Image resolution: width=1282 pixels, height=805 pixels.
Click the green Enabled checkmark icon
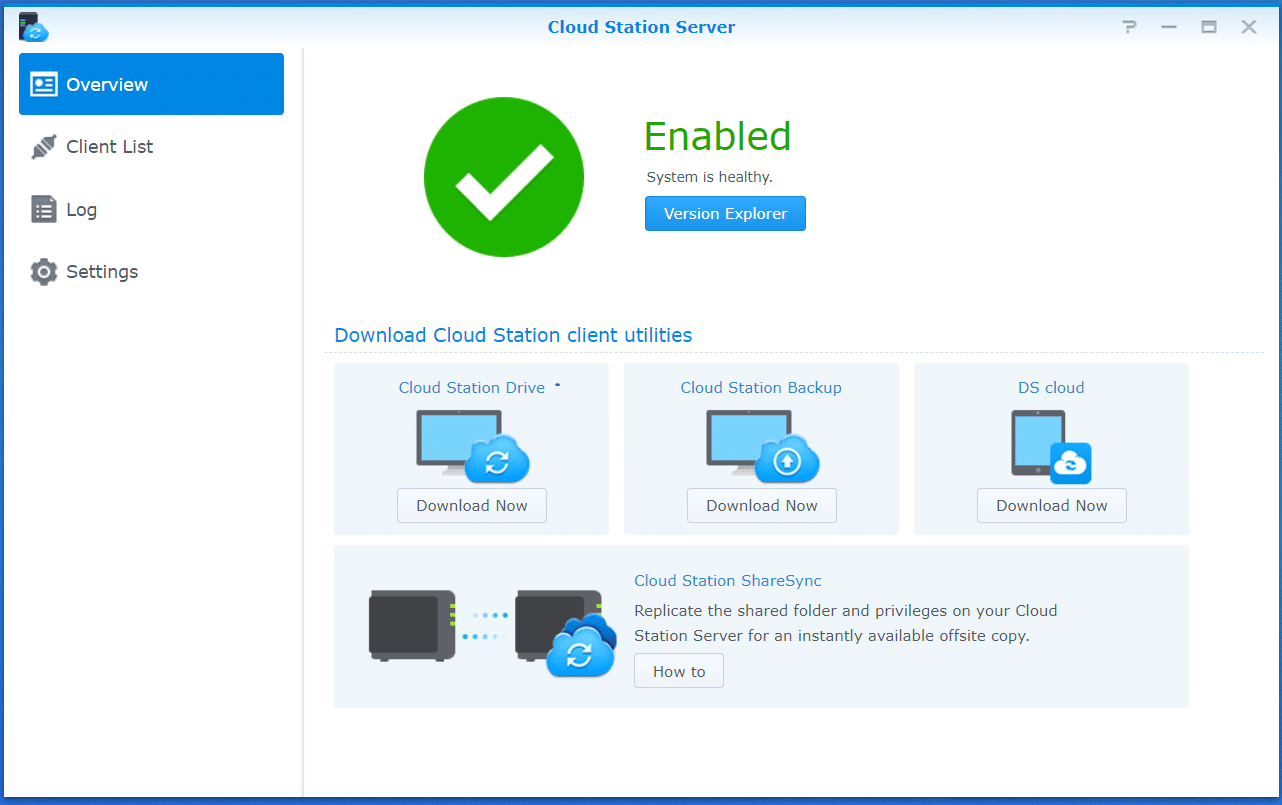(x=504, y=177)
